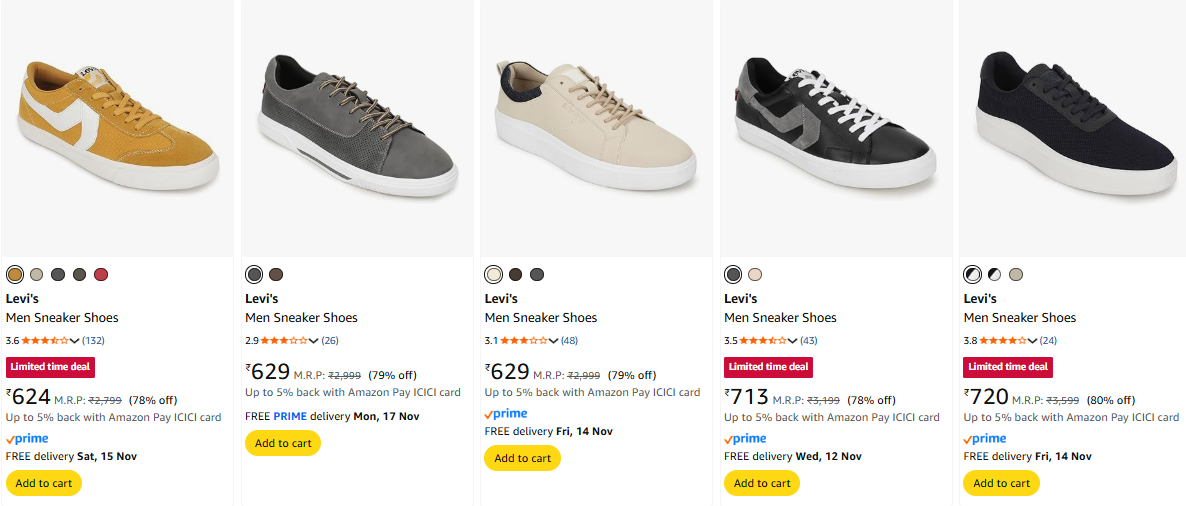Screen dimensions: 1186x506
Task: Click the Prime logo under the ₹624 sneaker
Action: click(x=27, y=439)
